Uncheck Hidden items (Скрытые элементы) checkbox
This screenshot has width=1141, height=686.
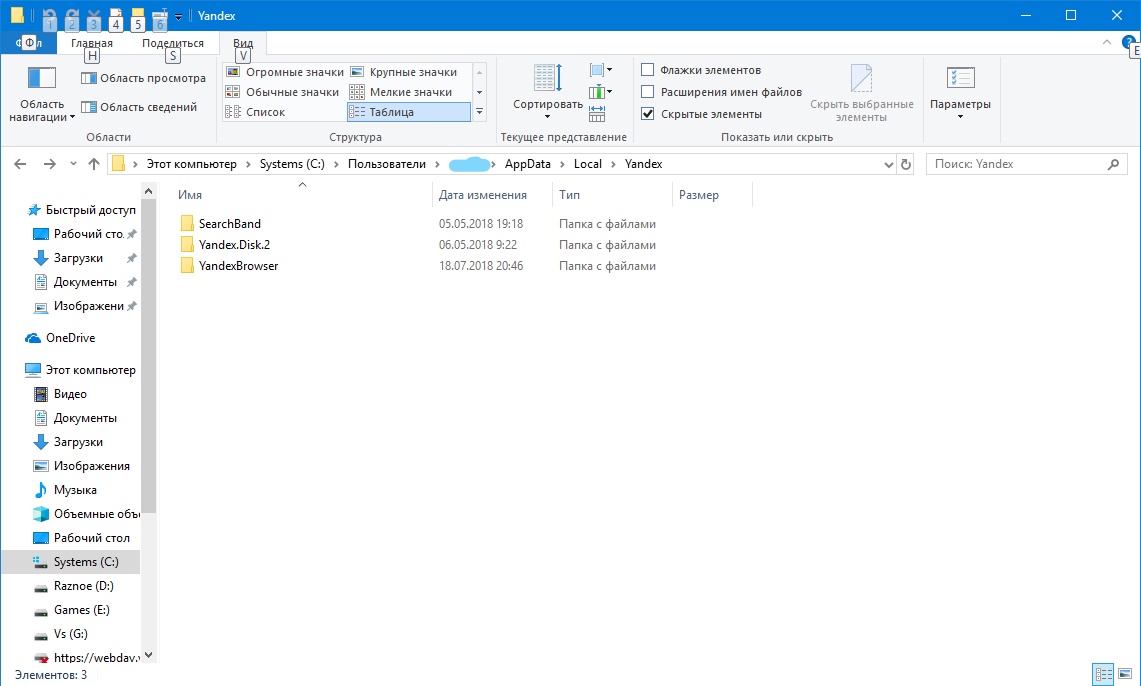(x=648, y=114)
